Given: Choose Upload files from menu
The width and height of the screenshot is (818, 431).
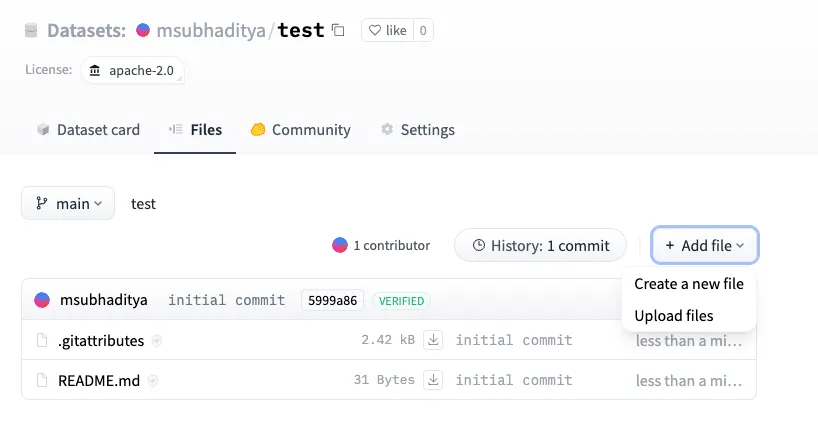Looking at the screenshot, I should pos(674,316).
